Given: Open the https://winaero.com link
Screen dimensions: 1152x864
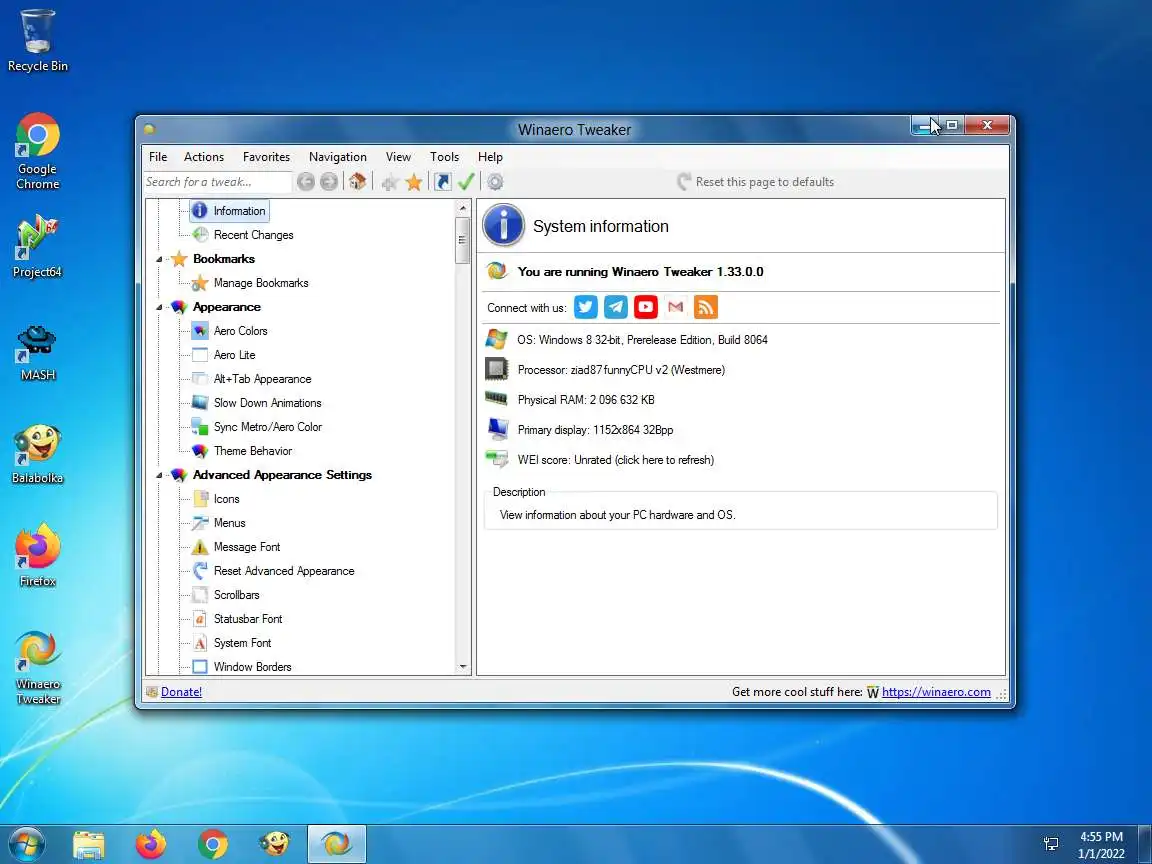Looking at the screenshot, I should point(936,691).
